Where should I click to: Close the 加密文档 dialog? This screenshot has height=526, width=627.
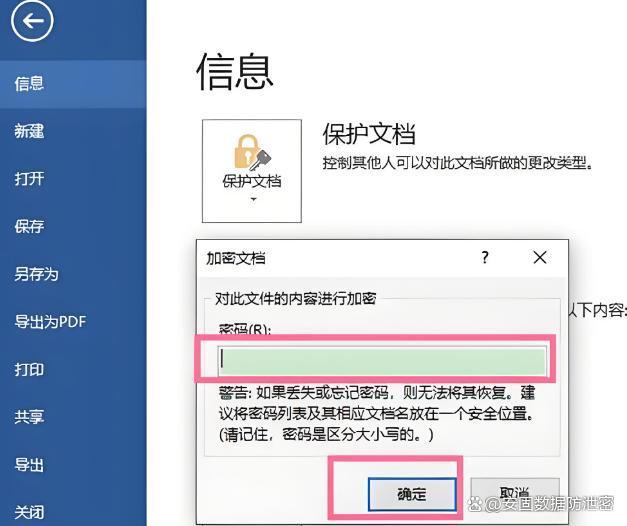[x=540, y=257]
